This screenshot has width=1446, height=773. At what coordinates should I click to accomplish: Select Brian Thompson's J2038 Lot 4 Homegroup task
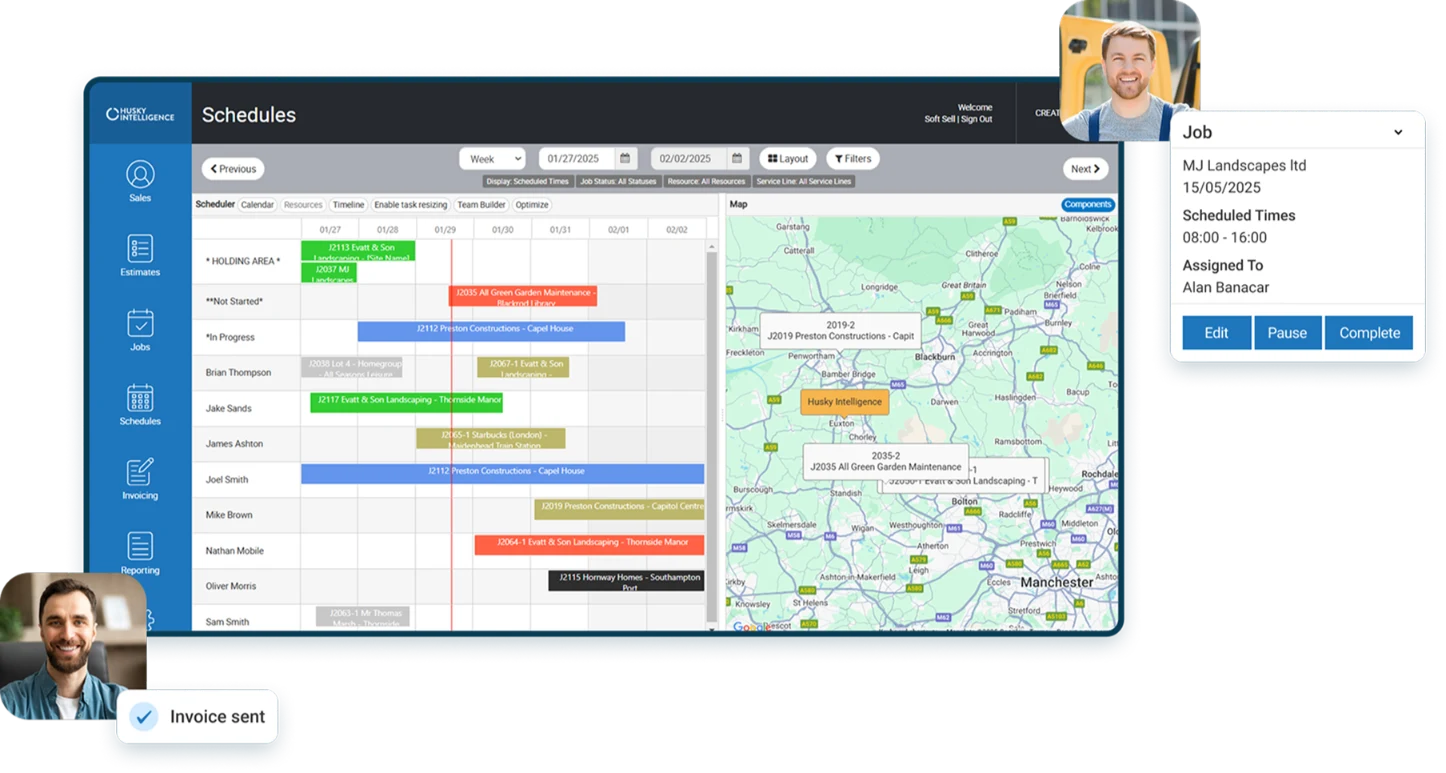point(352,367)
